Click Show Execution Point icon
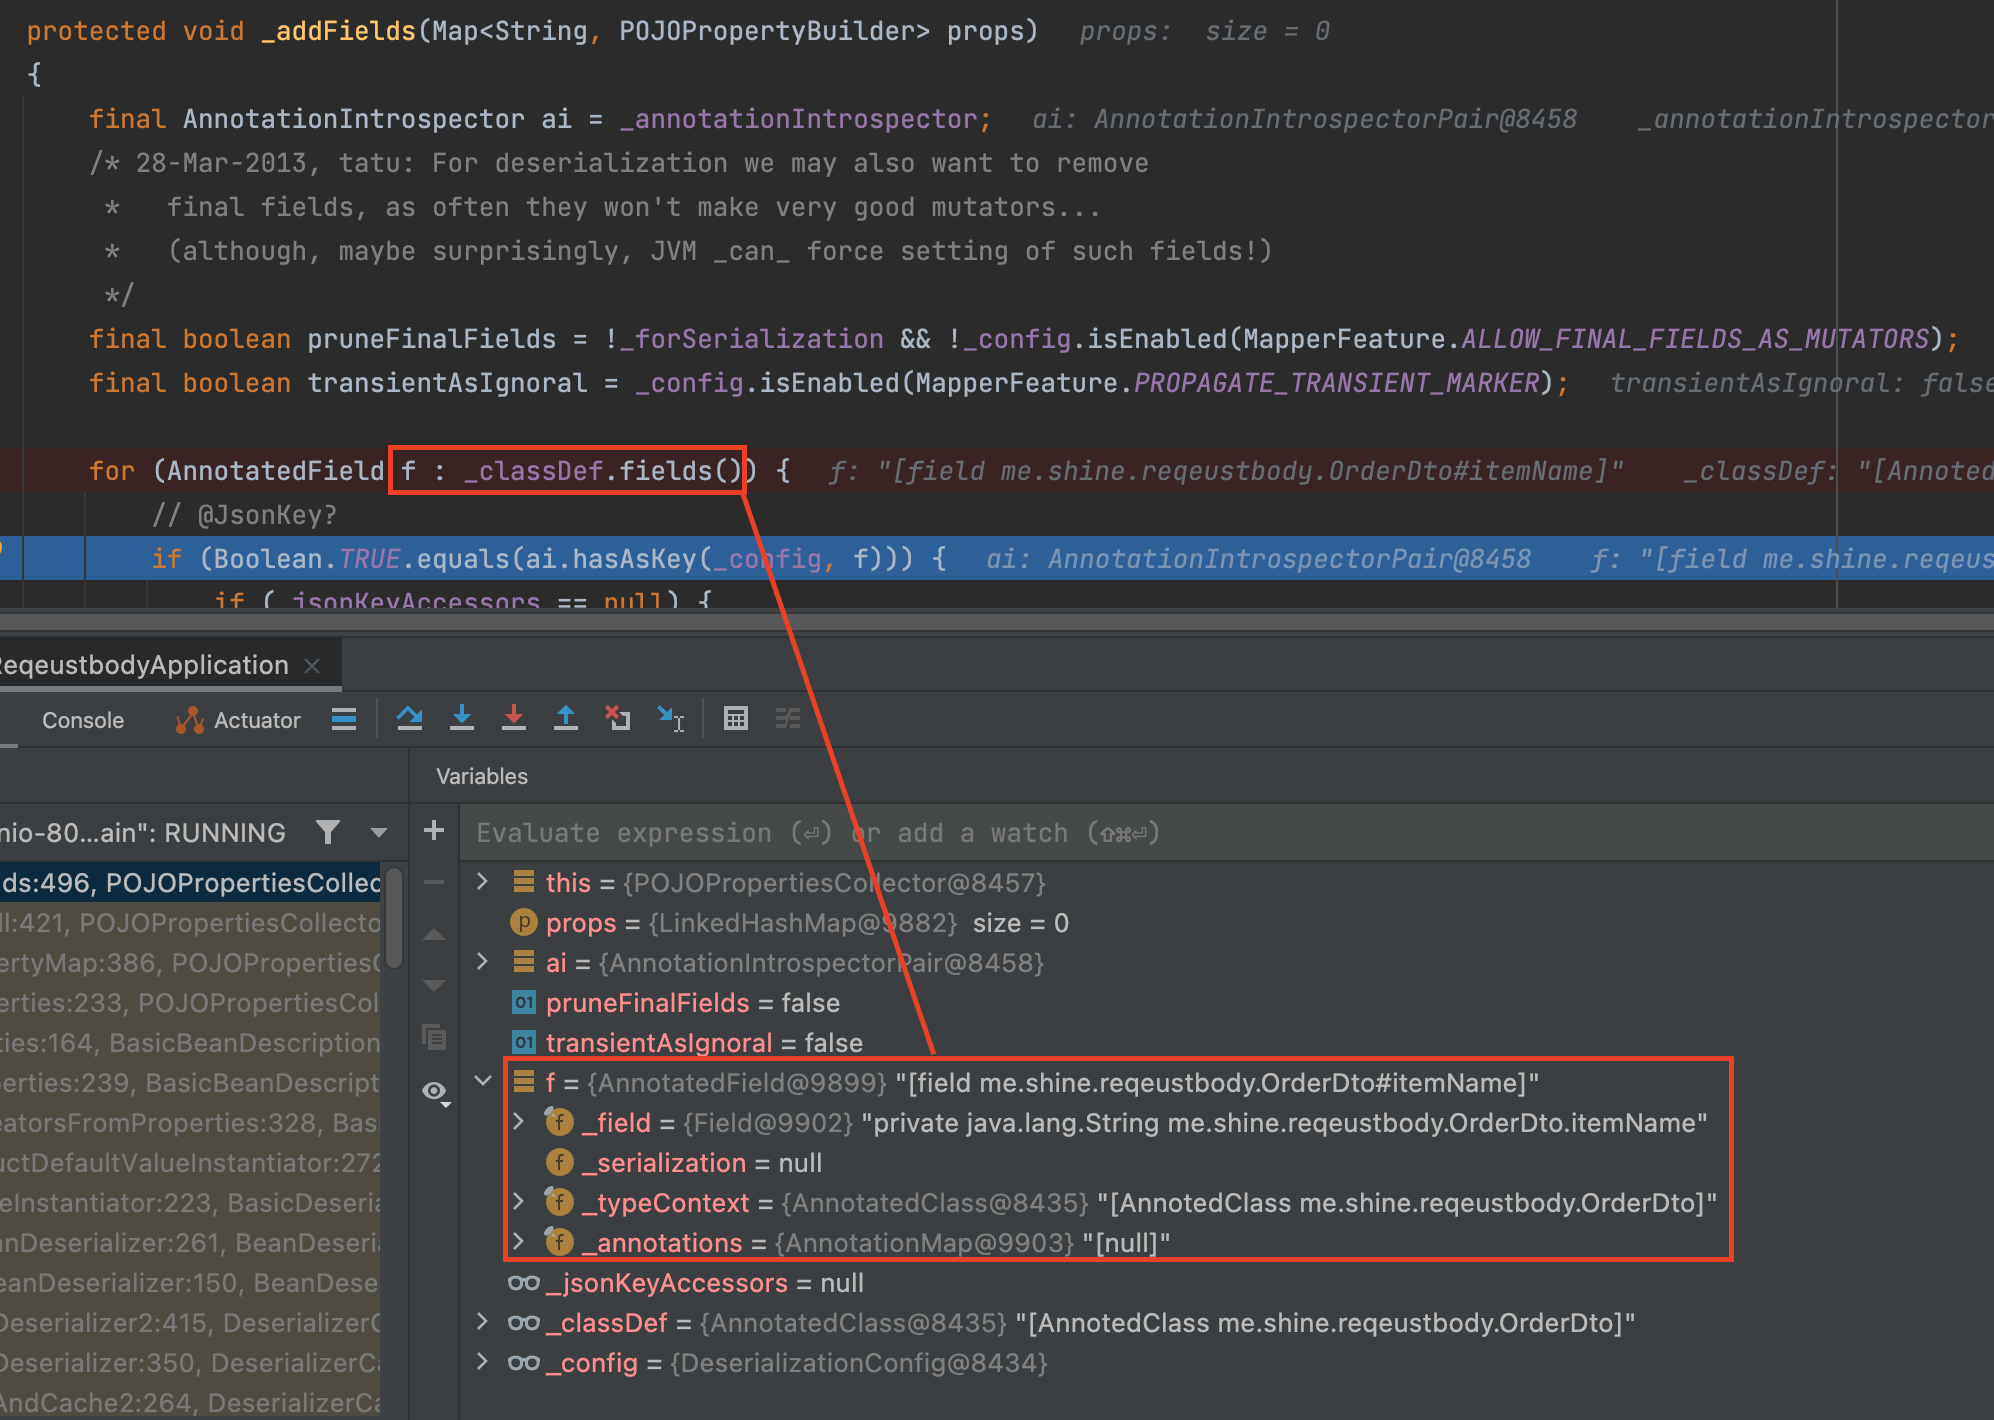Viewport: 1994px width, 1420px height. click(x=344, y=718)
